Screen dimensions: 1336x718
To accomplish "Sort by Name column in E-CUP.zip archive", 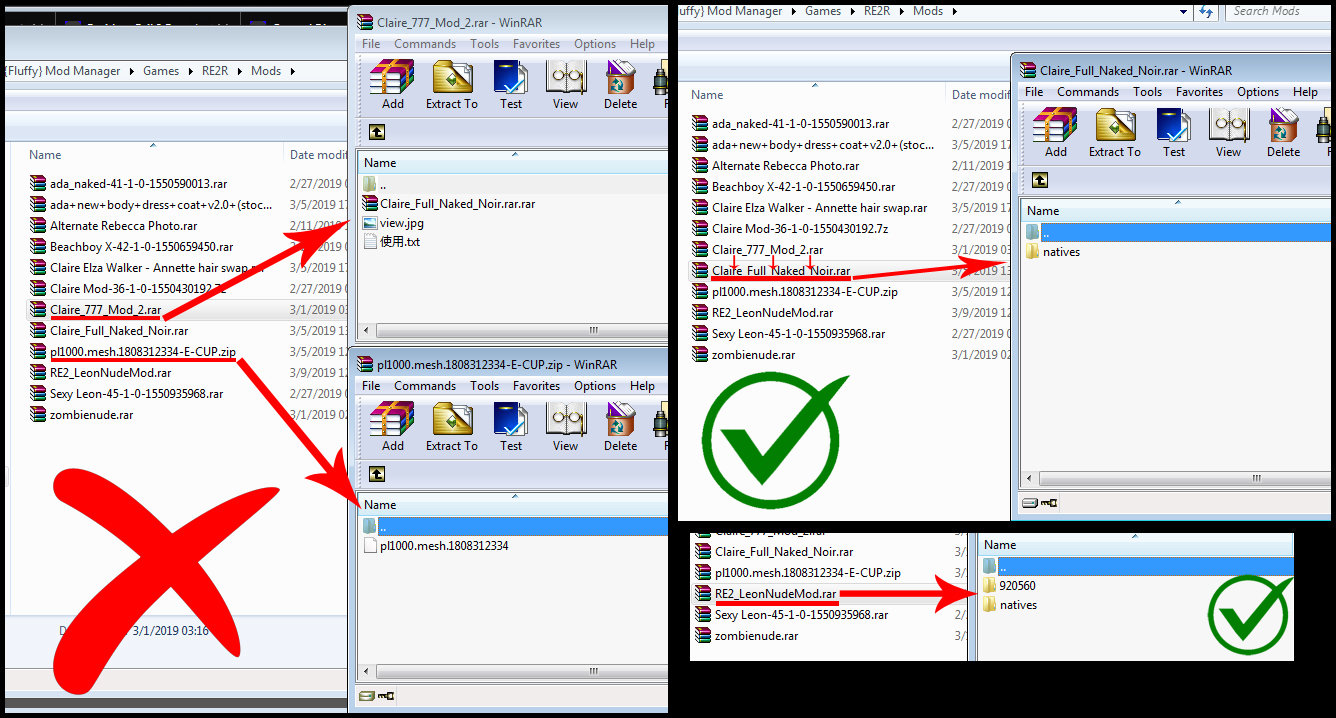I will 512,505.
